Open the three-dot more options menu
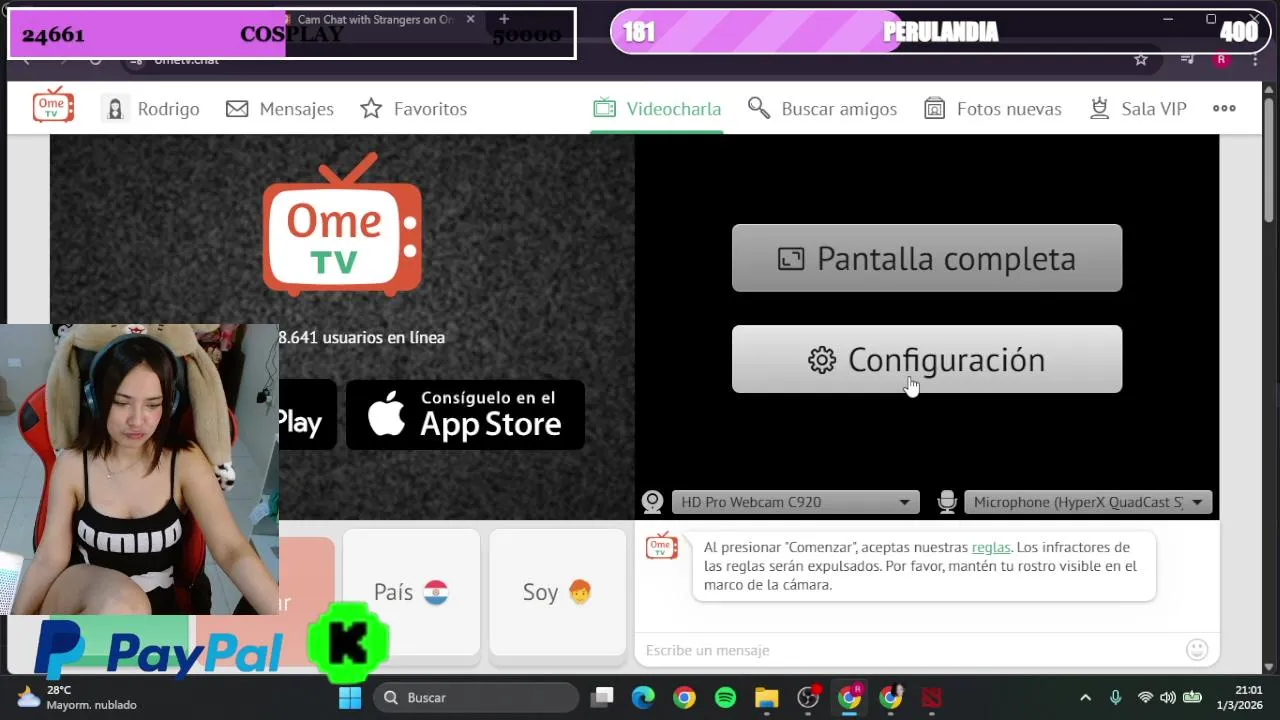The width and height of the screenshot is (1280, 720). (x=1224, y=109)
